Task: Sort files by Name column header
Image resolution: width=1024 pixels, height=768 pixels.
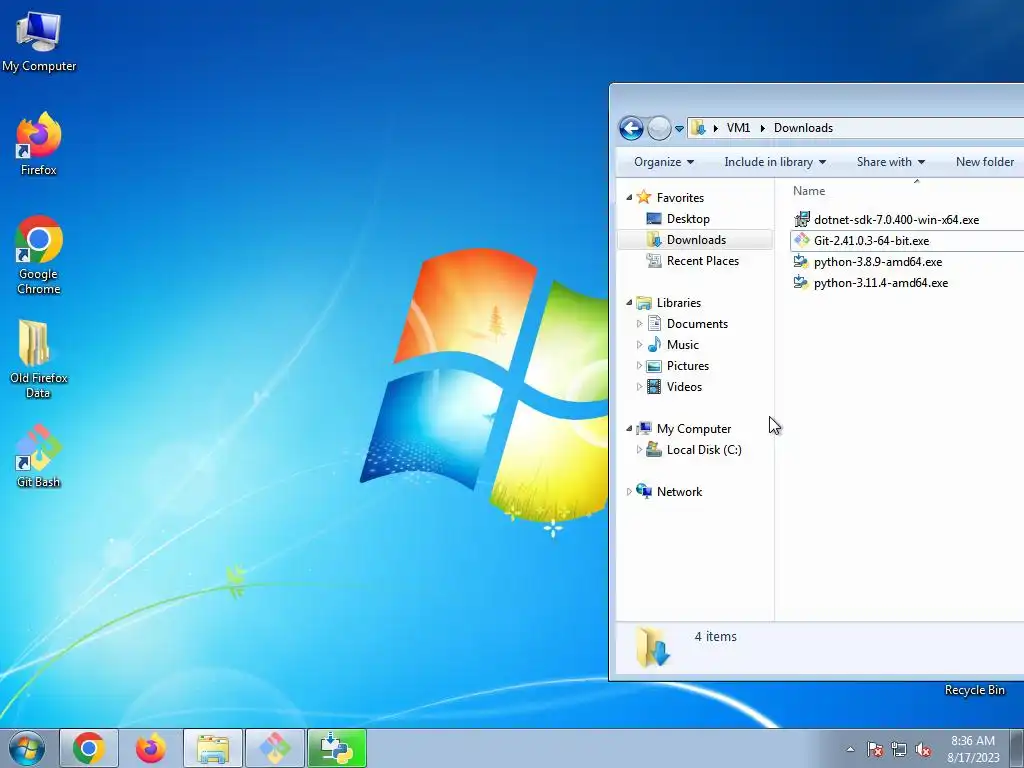Action: [x=808, y=191]
